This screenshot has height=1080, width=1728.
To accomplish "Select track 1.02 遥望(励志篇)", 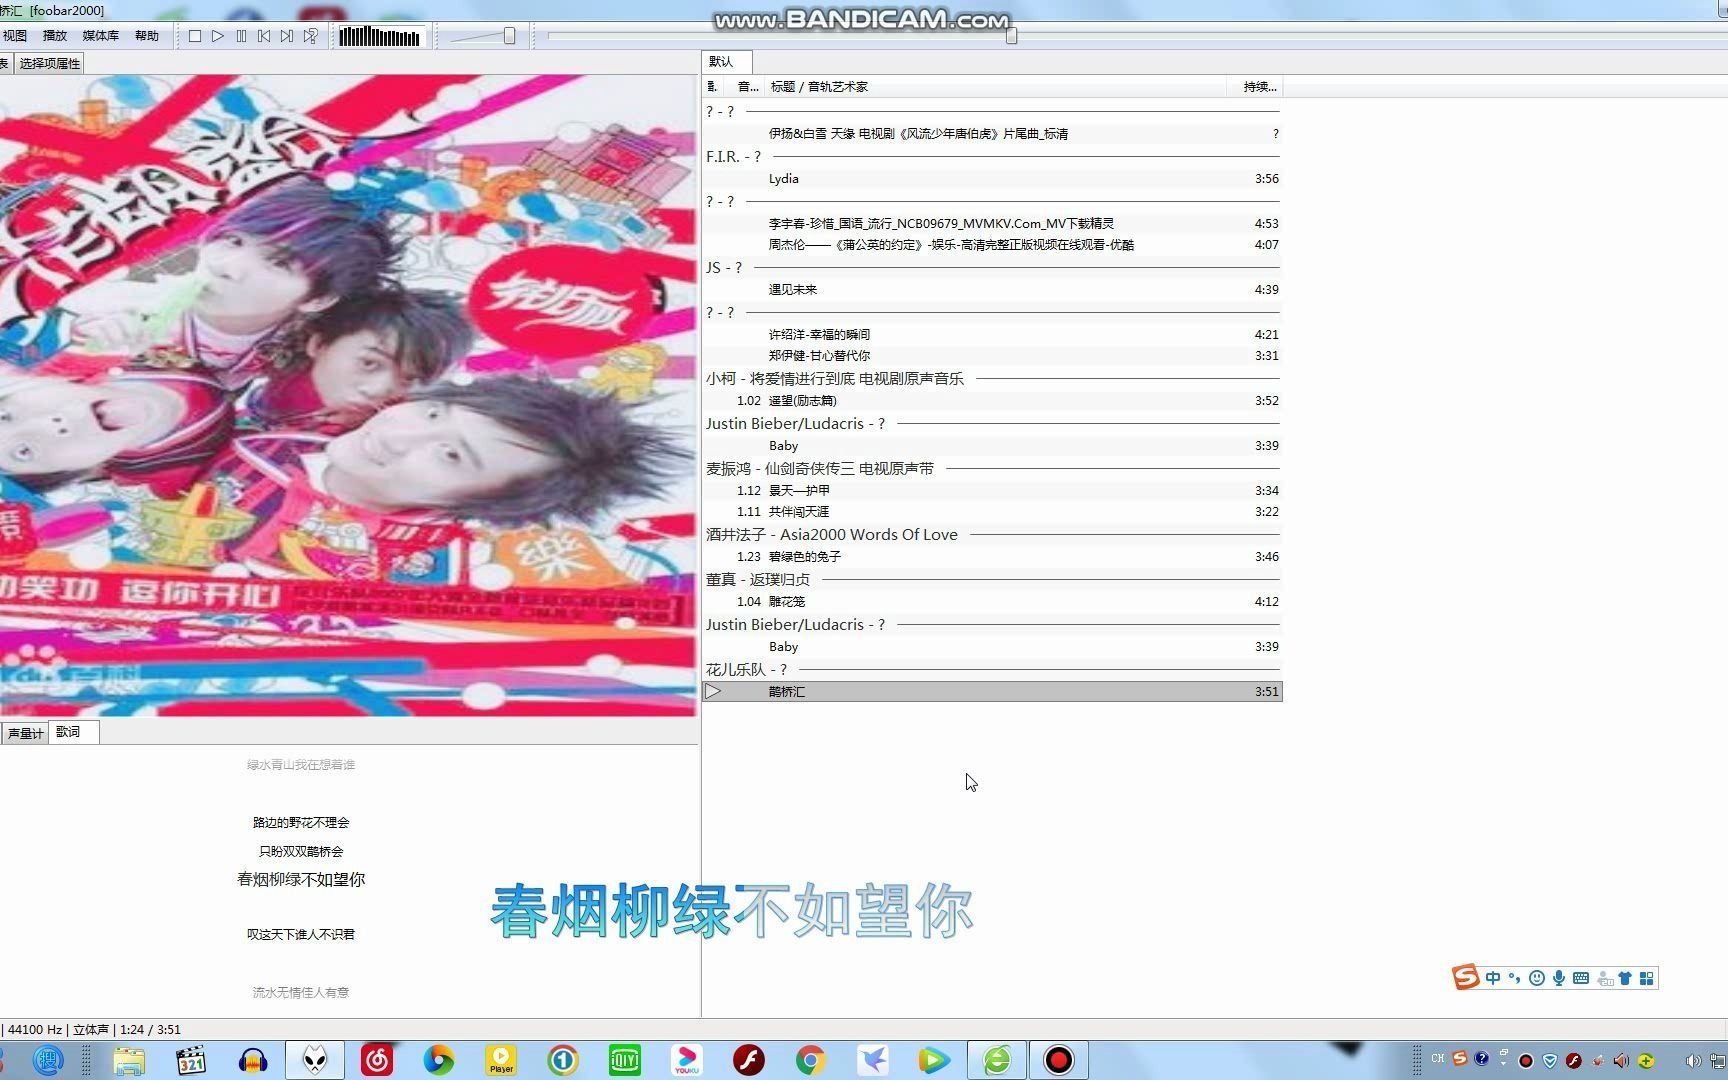I will [993, 401].
